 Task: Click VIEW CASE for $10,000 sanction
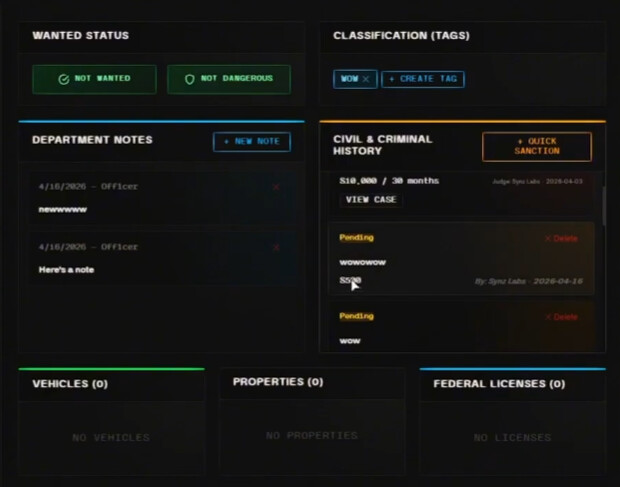[x=371, y=200]
